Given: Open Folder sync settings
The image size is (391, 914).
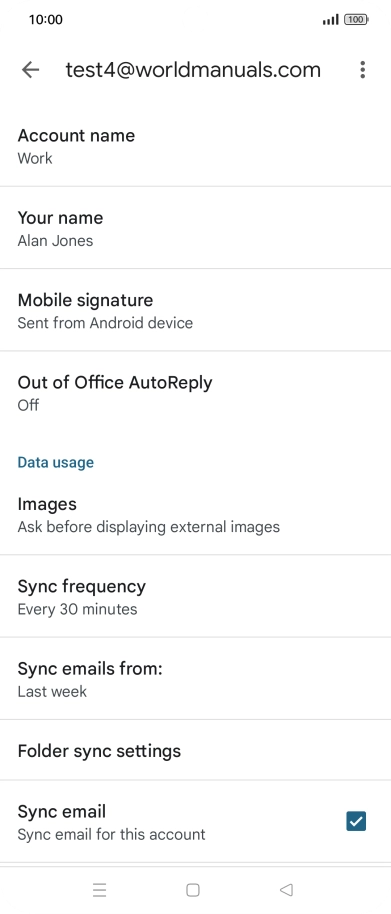Looking at the screenshot, I should click(195, 750).
